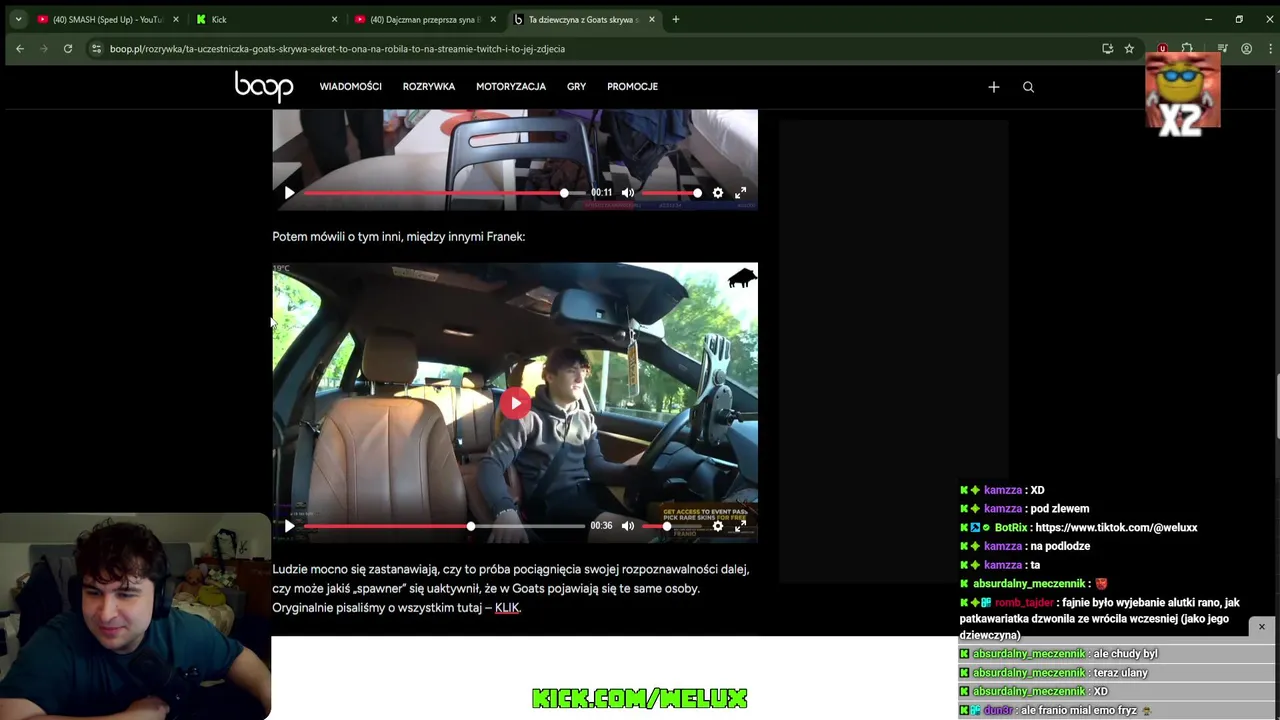Screen dimensions: 1280x720
Task: Seek on the car video progress bar
Action: click(444, 526)
